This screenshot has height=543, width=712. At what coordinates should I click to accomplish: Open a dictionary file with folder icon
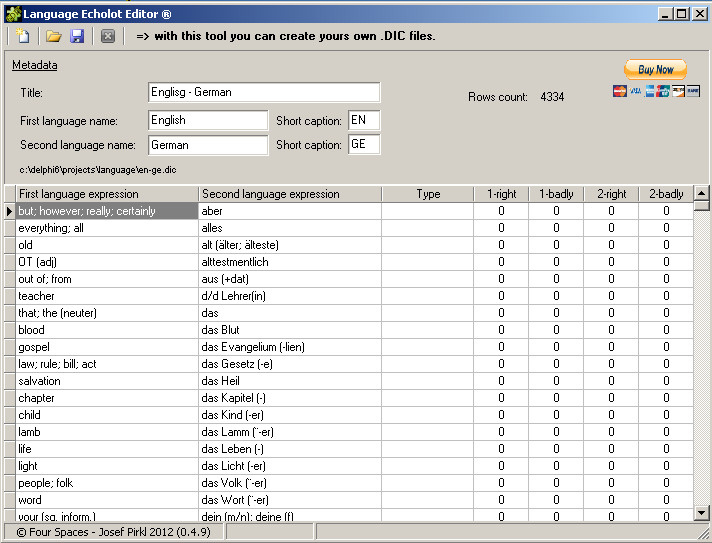coord(54,36)
